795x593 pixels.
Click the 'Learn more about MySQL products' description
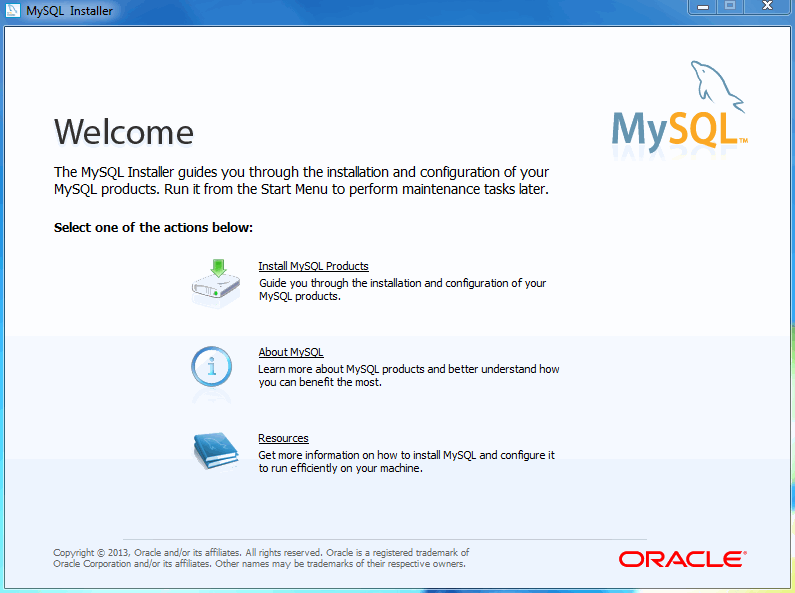click(409, 376)
